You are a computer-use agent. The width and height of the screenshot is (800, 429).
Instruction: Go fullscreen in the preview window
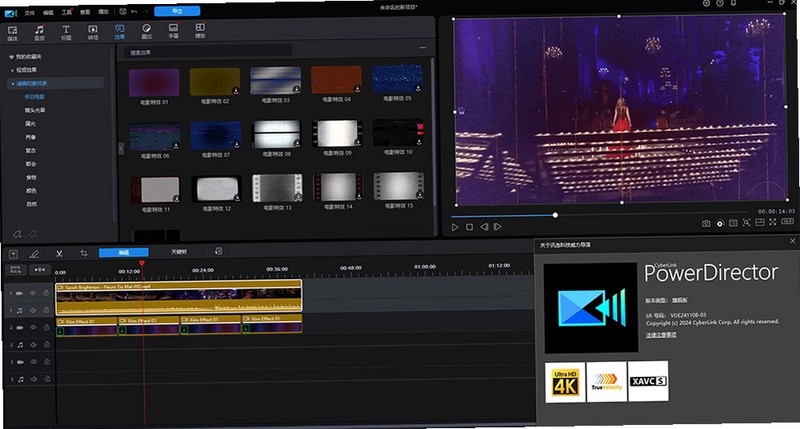click(772, 222)
